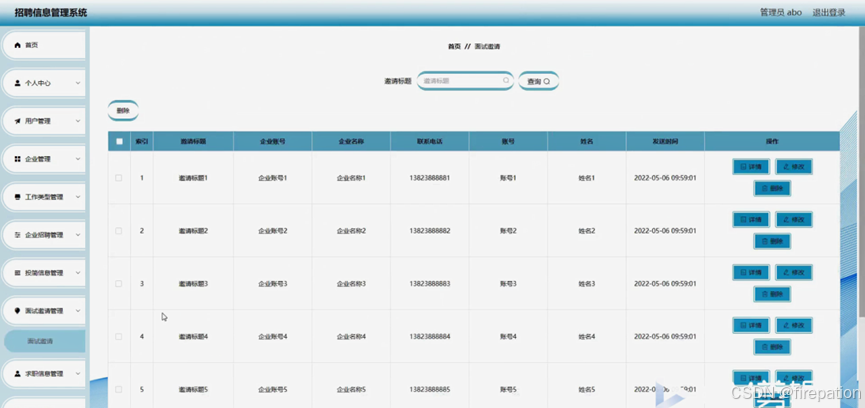
Task: Click 修改 for row 邀请标题2
Action: 794,219
